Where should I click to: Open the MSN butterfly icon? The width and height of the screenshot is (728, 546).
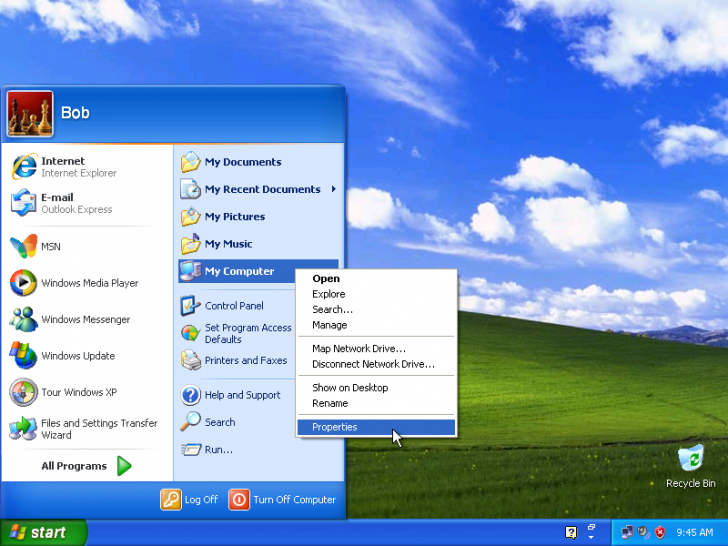click(x=23, y=246)
